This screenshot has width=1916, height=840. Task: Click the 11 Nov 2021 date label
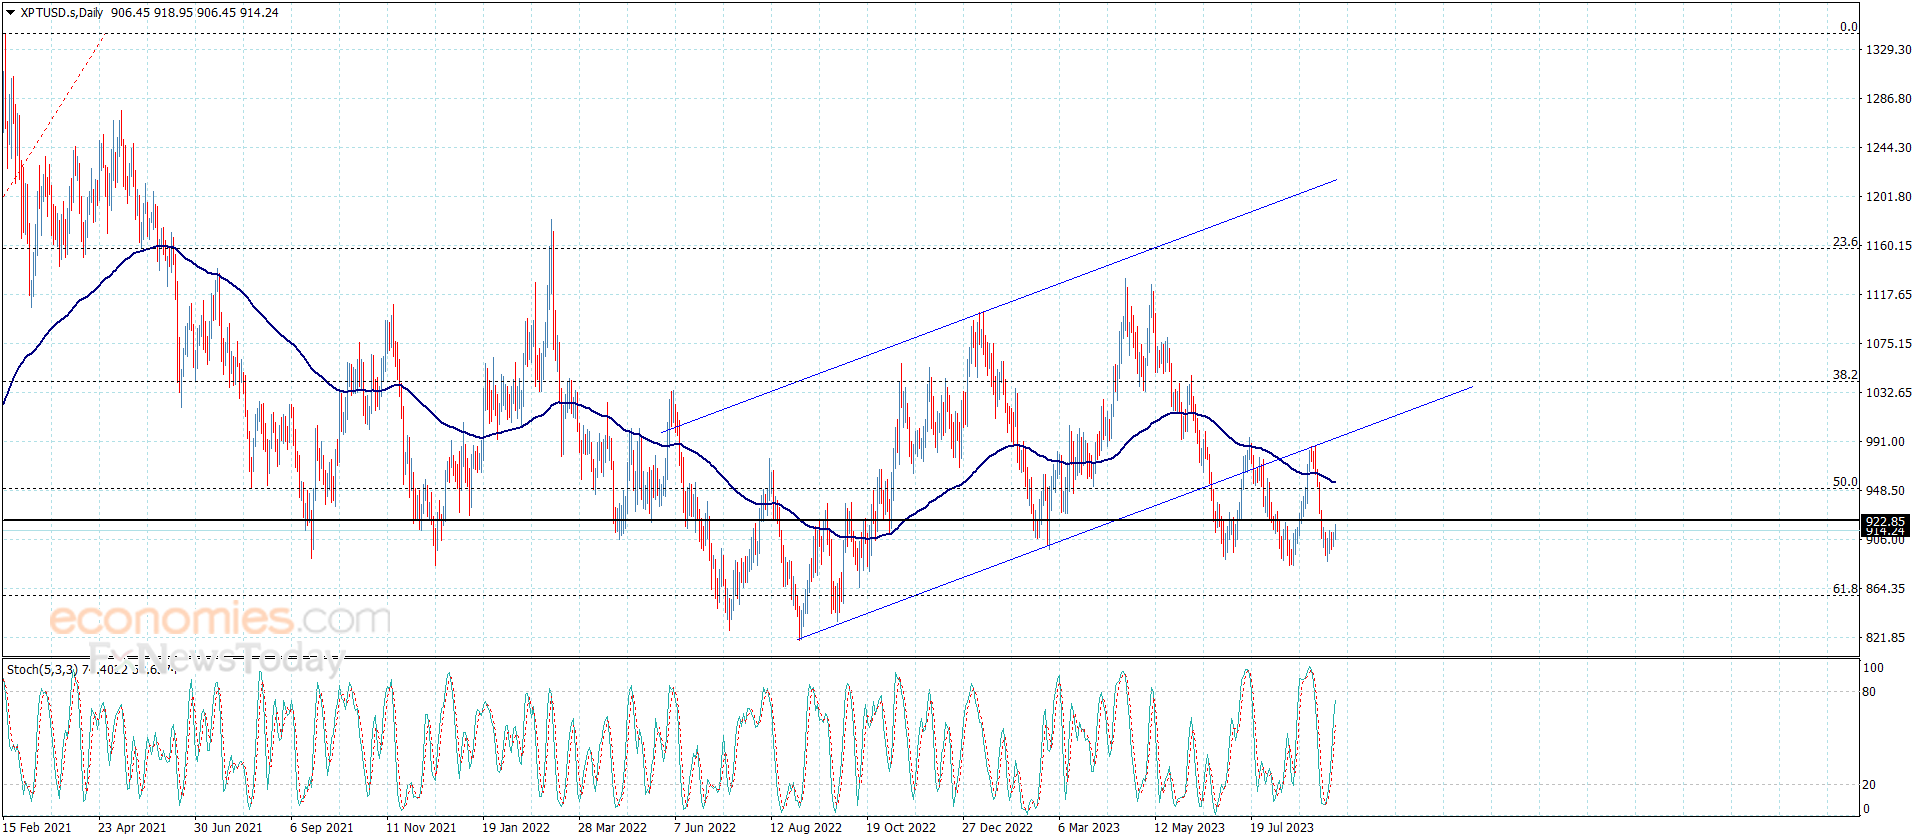[x=421, y=827]
